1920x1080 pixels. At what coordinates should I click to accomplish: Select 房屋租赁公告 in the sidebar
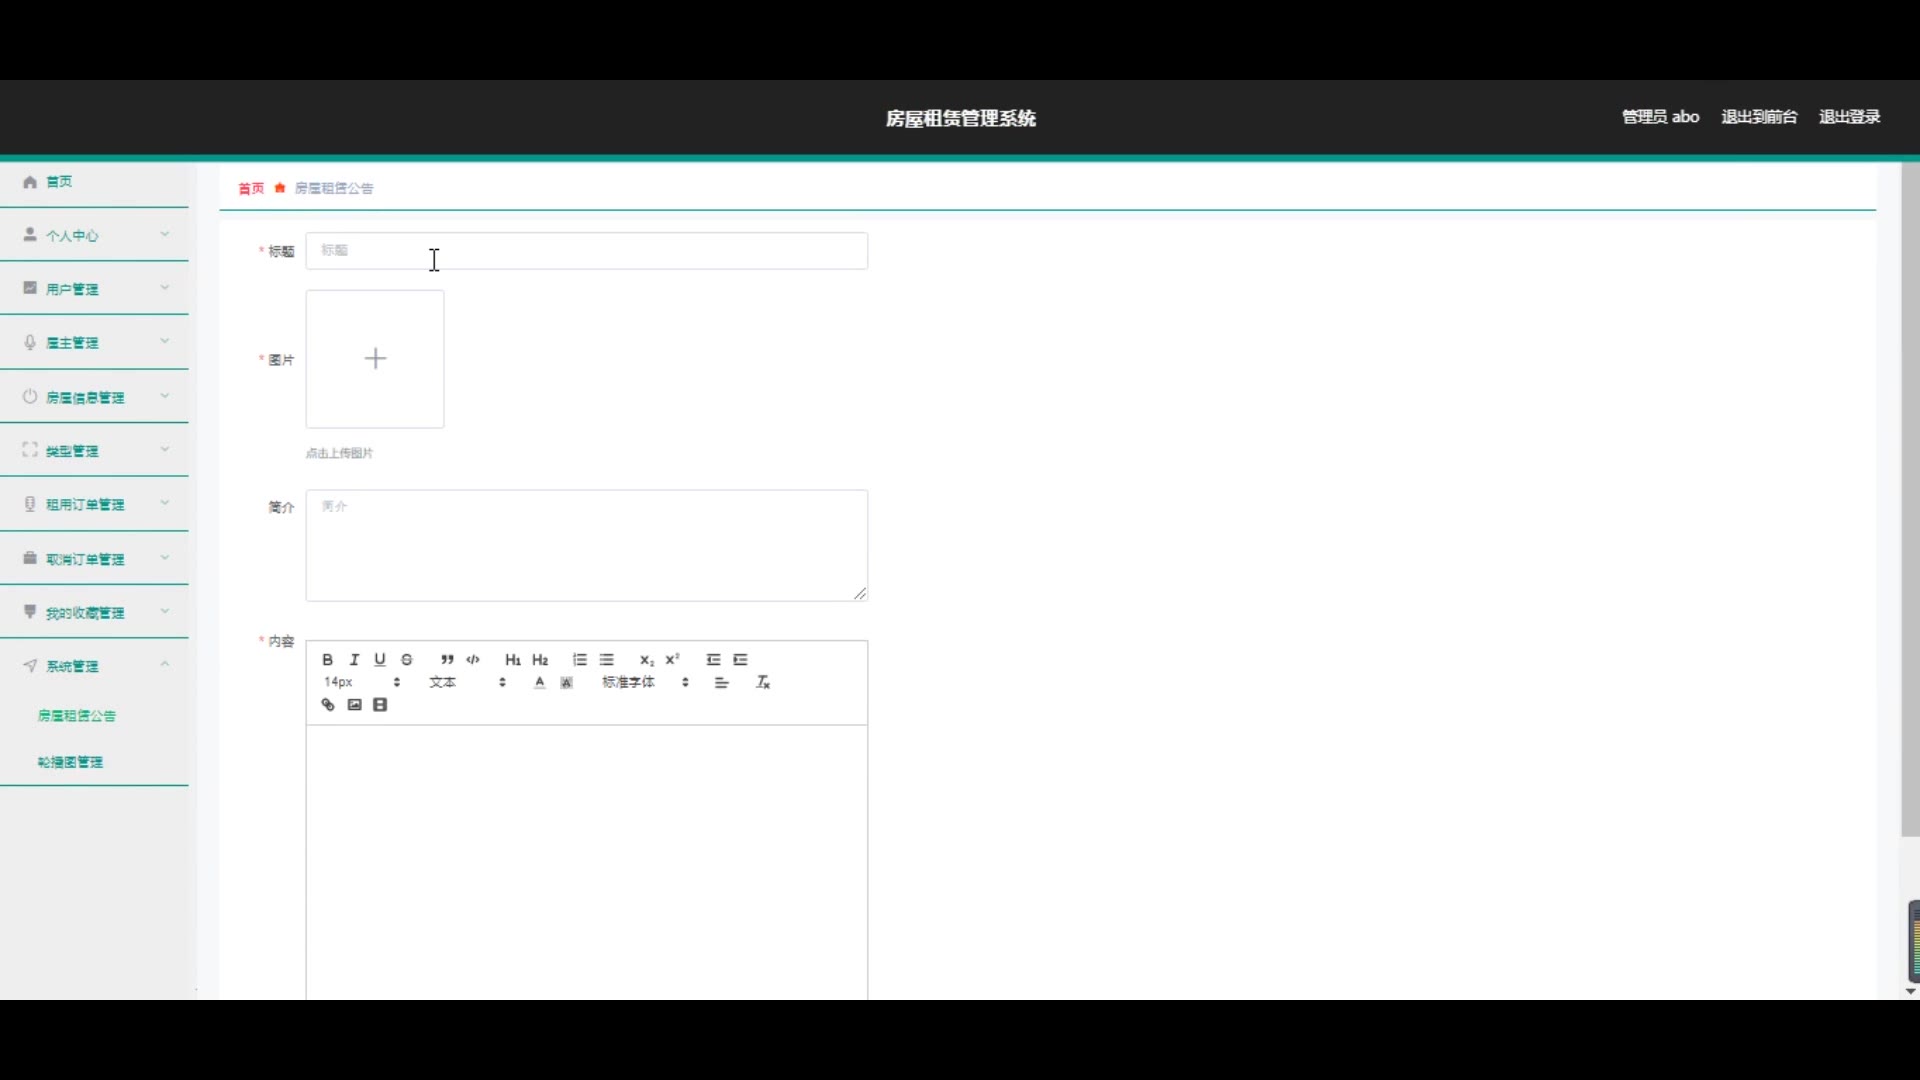77,716
